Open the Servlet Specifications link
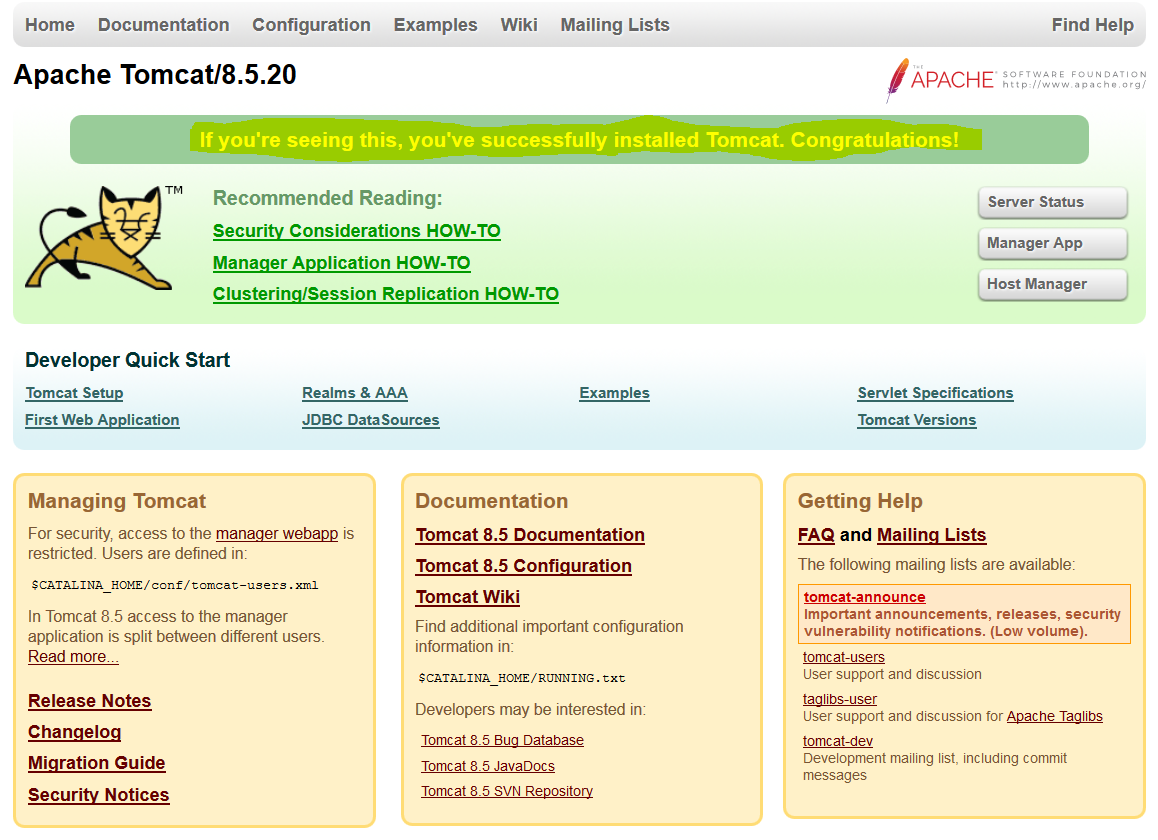The image size is (1158, 840). [x=935, y=393]
